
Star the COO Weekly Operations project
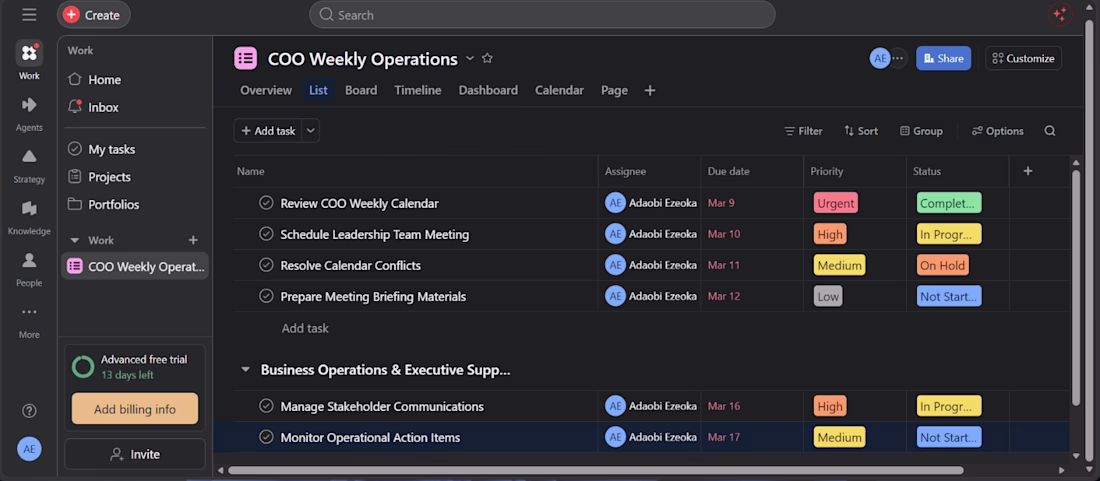488,59
